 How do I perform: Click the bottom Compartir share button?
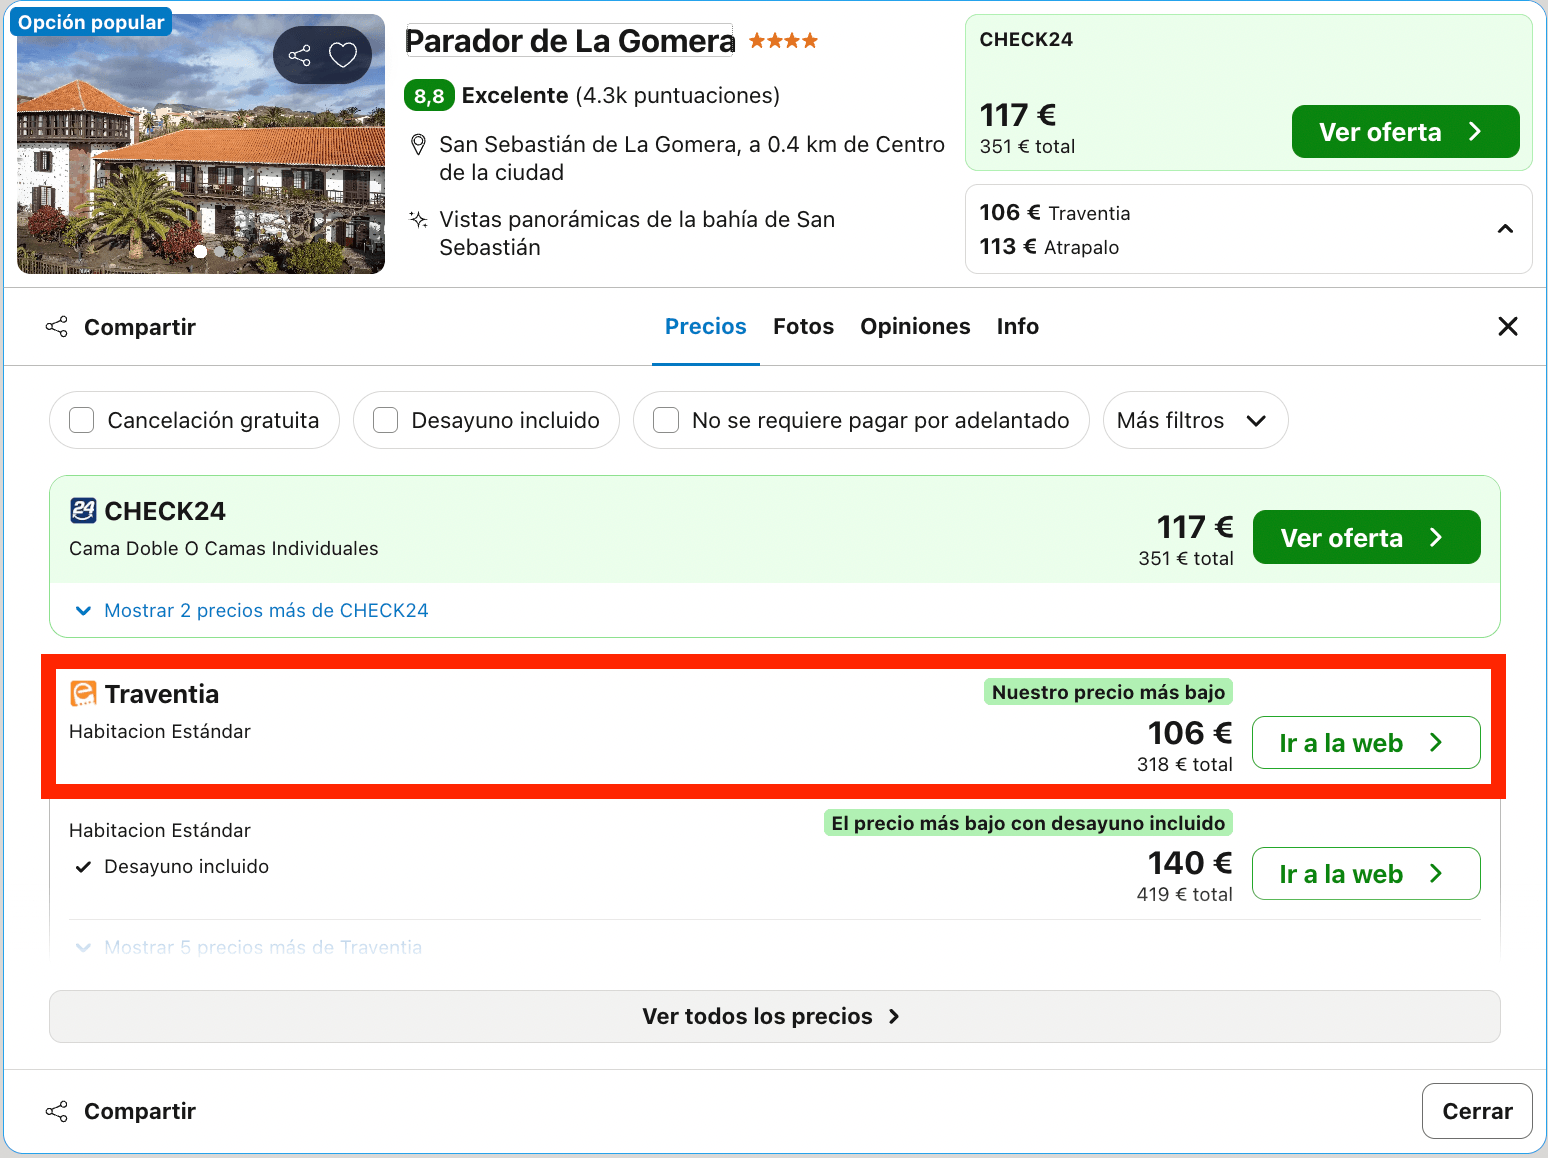click(121, 1111)
